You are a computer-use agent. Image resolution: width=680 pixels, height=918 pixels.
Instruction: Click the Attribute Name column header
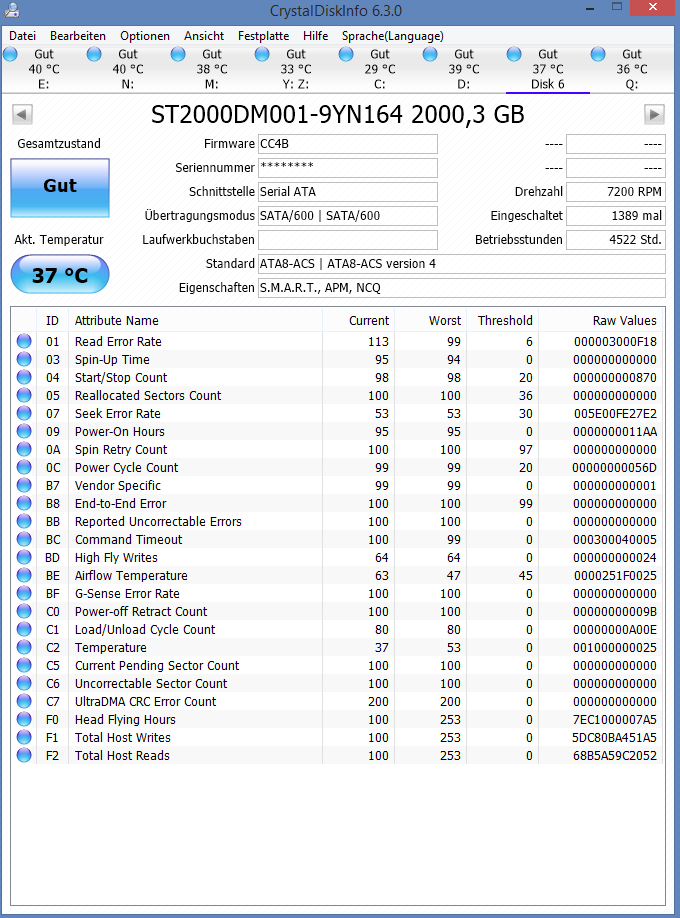click(x=195, y=320)
